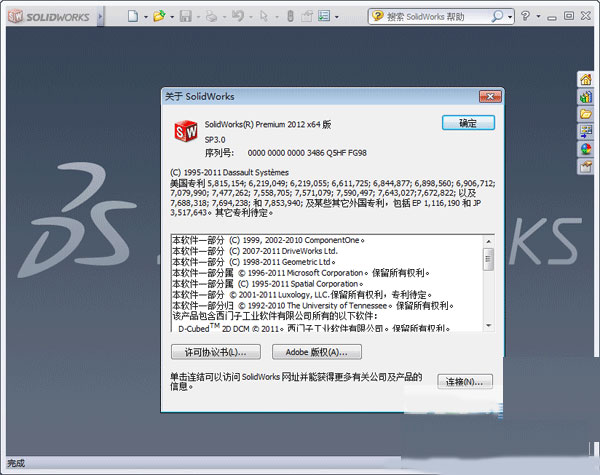Click the Geometric Ltd copyright line
The height and width of the screenshot is (475, 600).
point(254,262)
